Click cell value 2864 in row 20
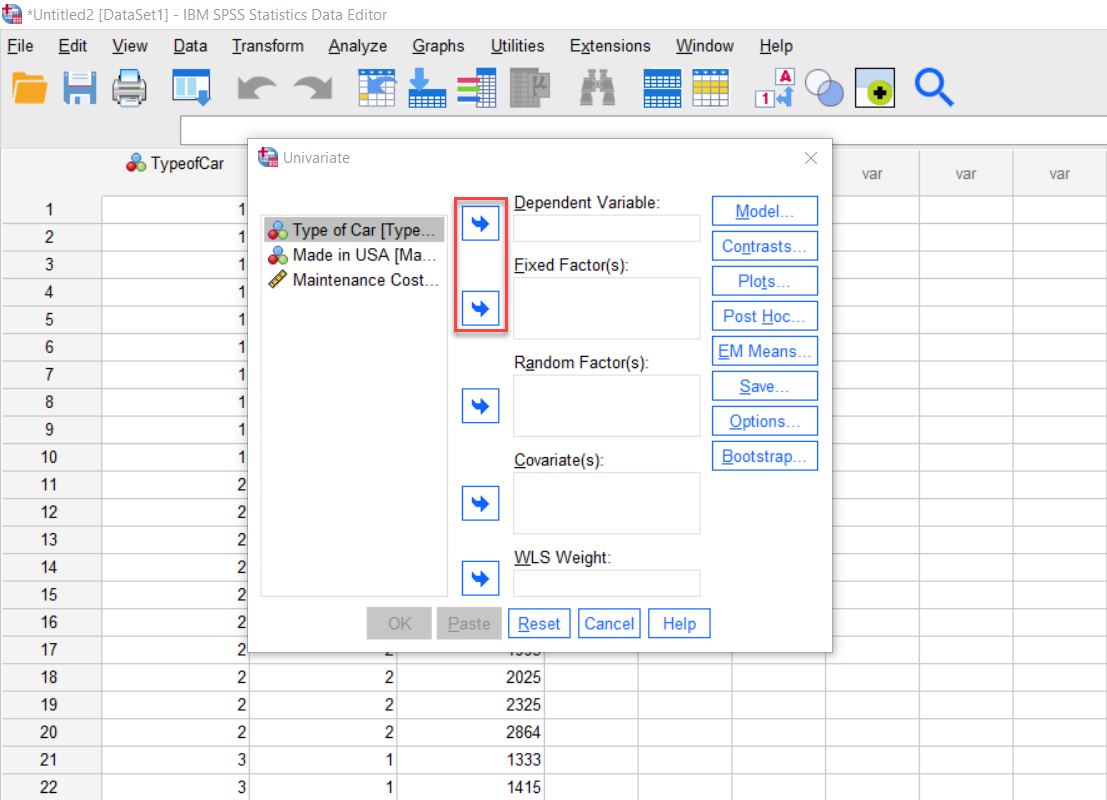The height and width of the screenshot is (800, 1107). 471,732
